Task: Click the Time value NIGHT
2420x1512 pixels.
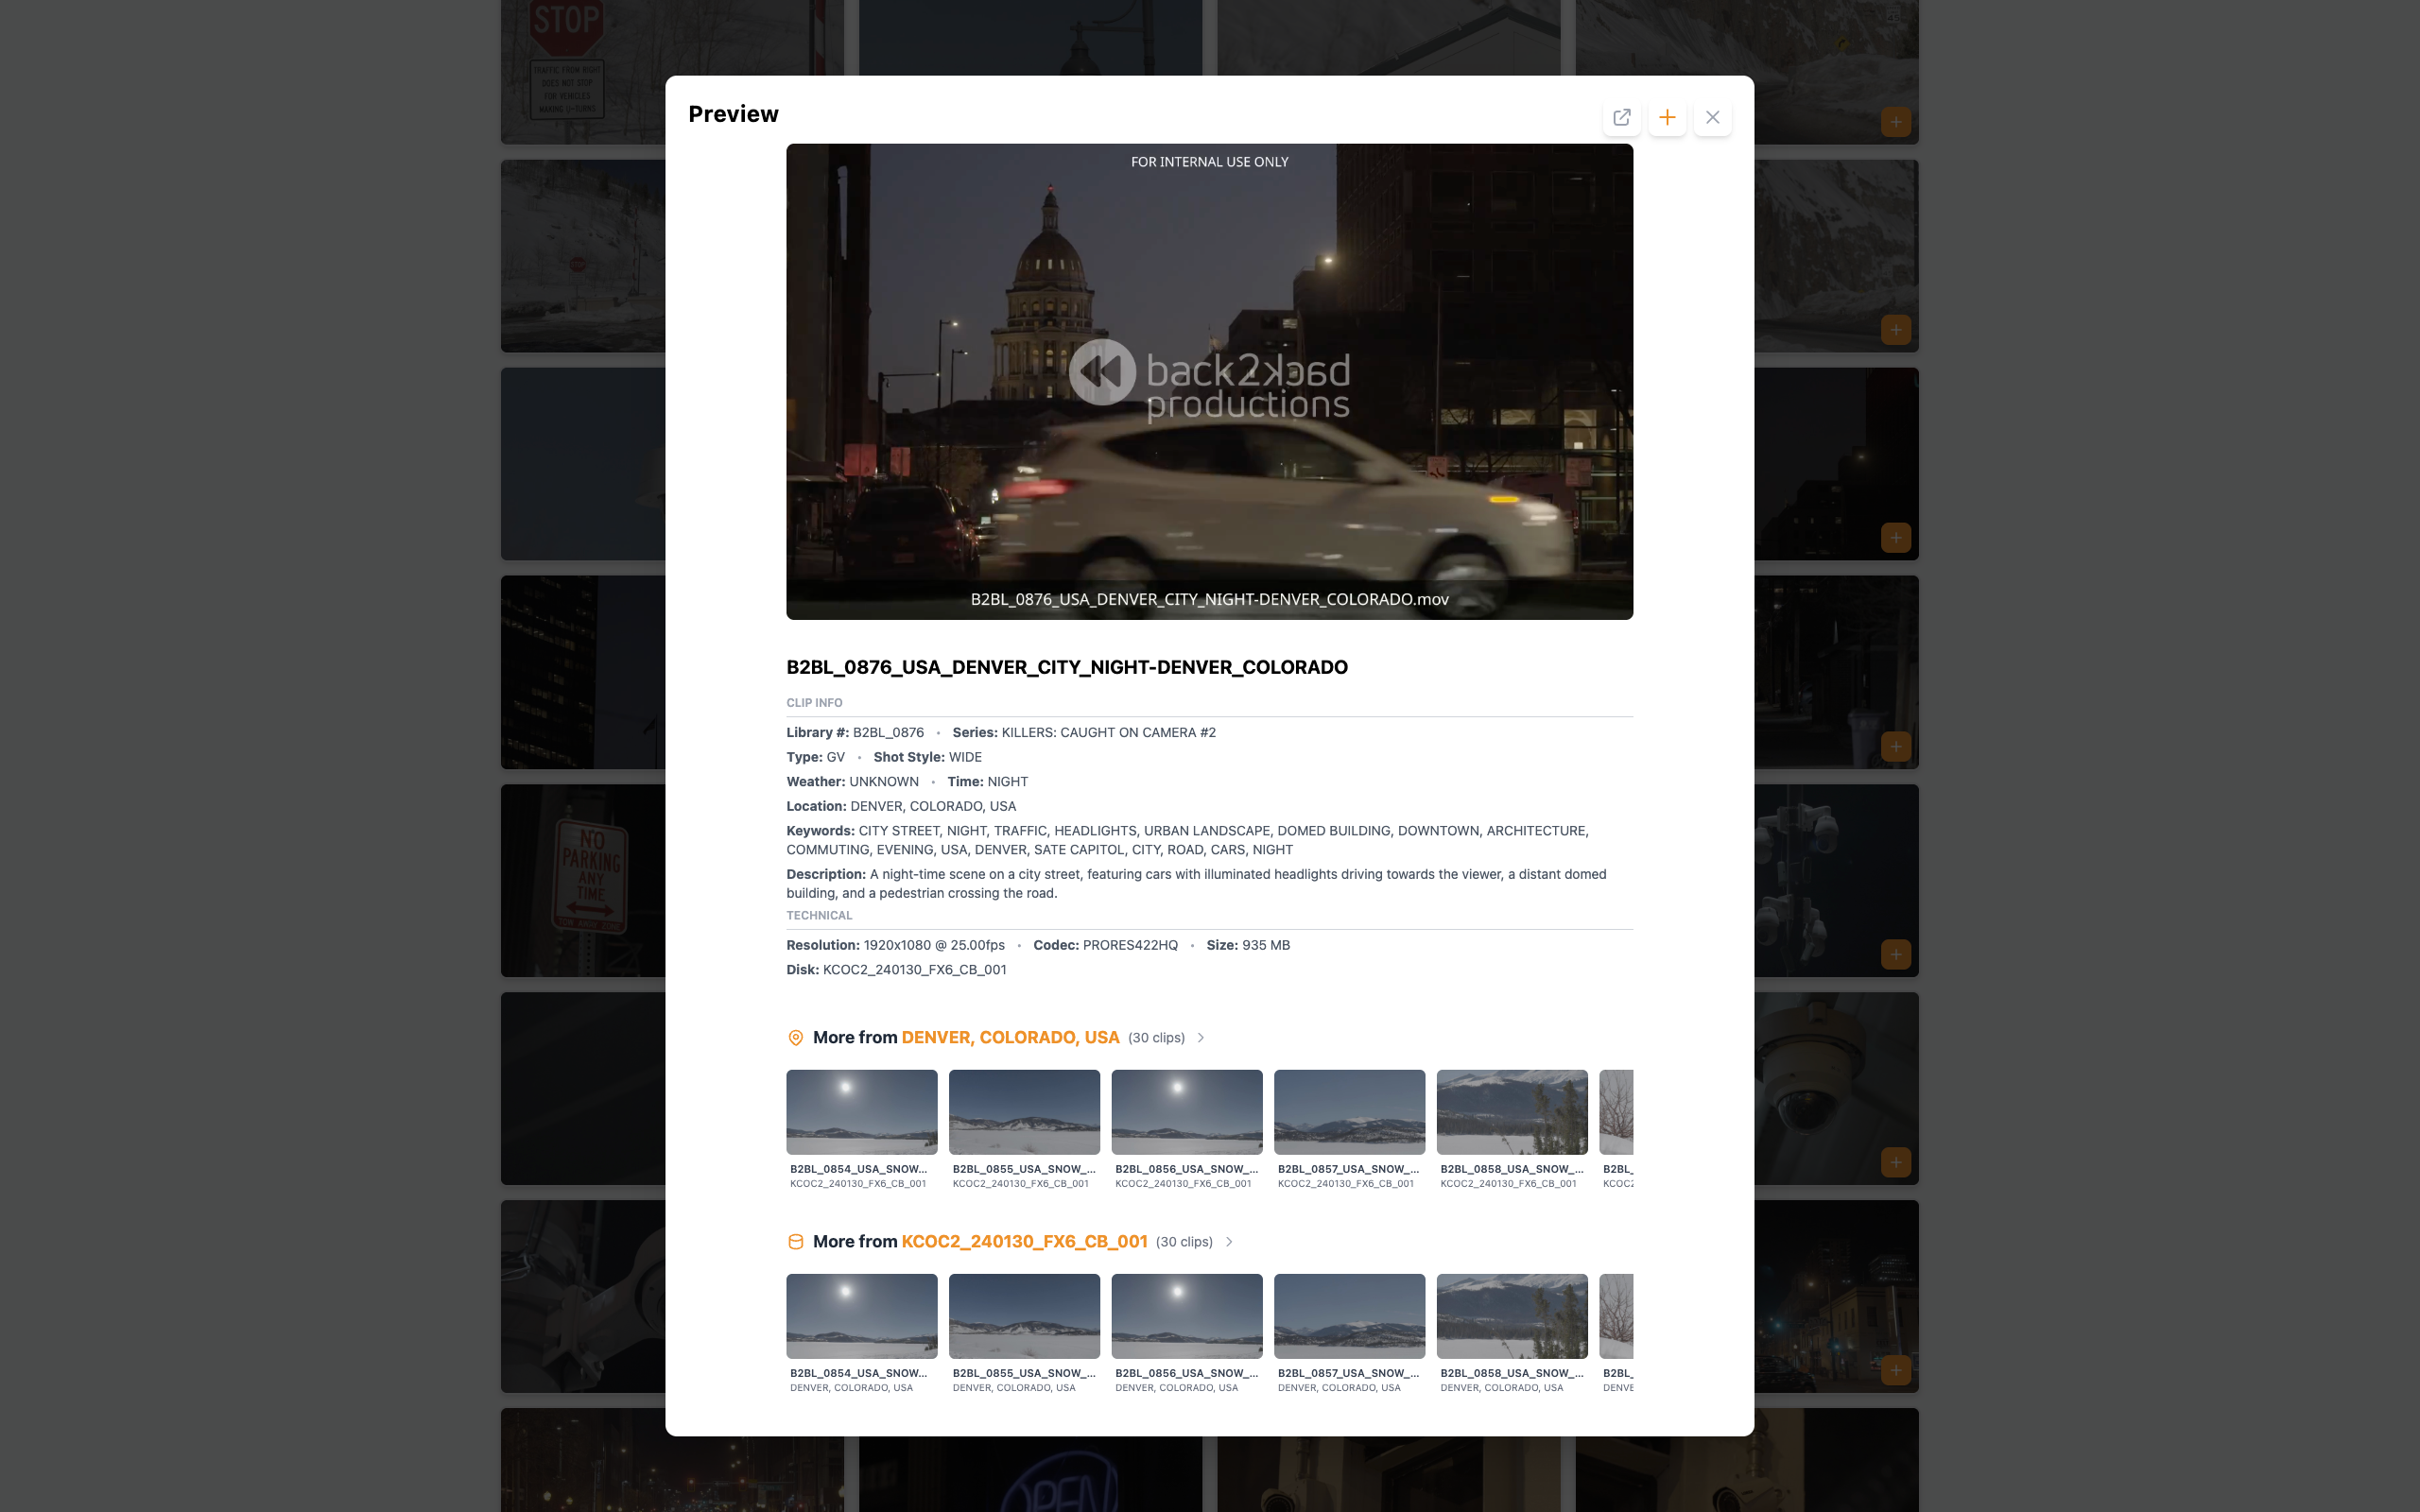Action: tap(1007, 782)
